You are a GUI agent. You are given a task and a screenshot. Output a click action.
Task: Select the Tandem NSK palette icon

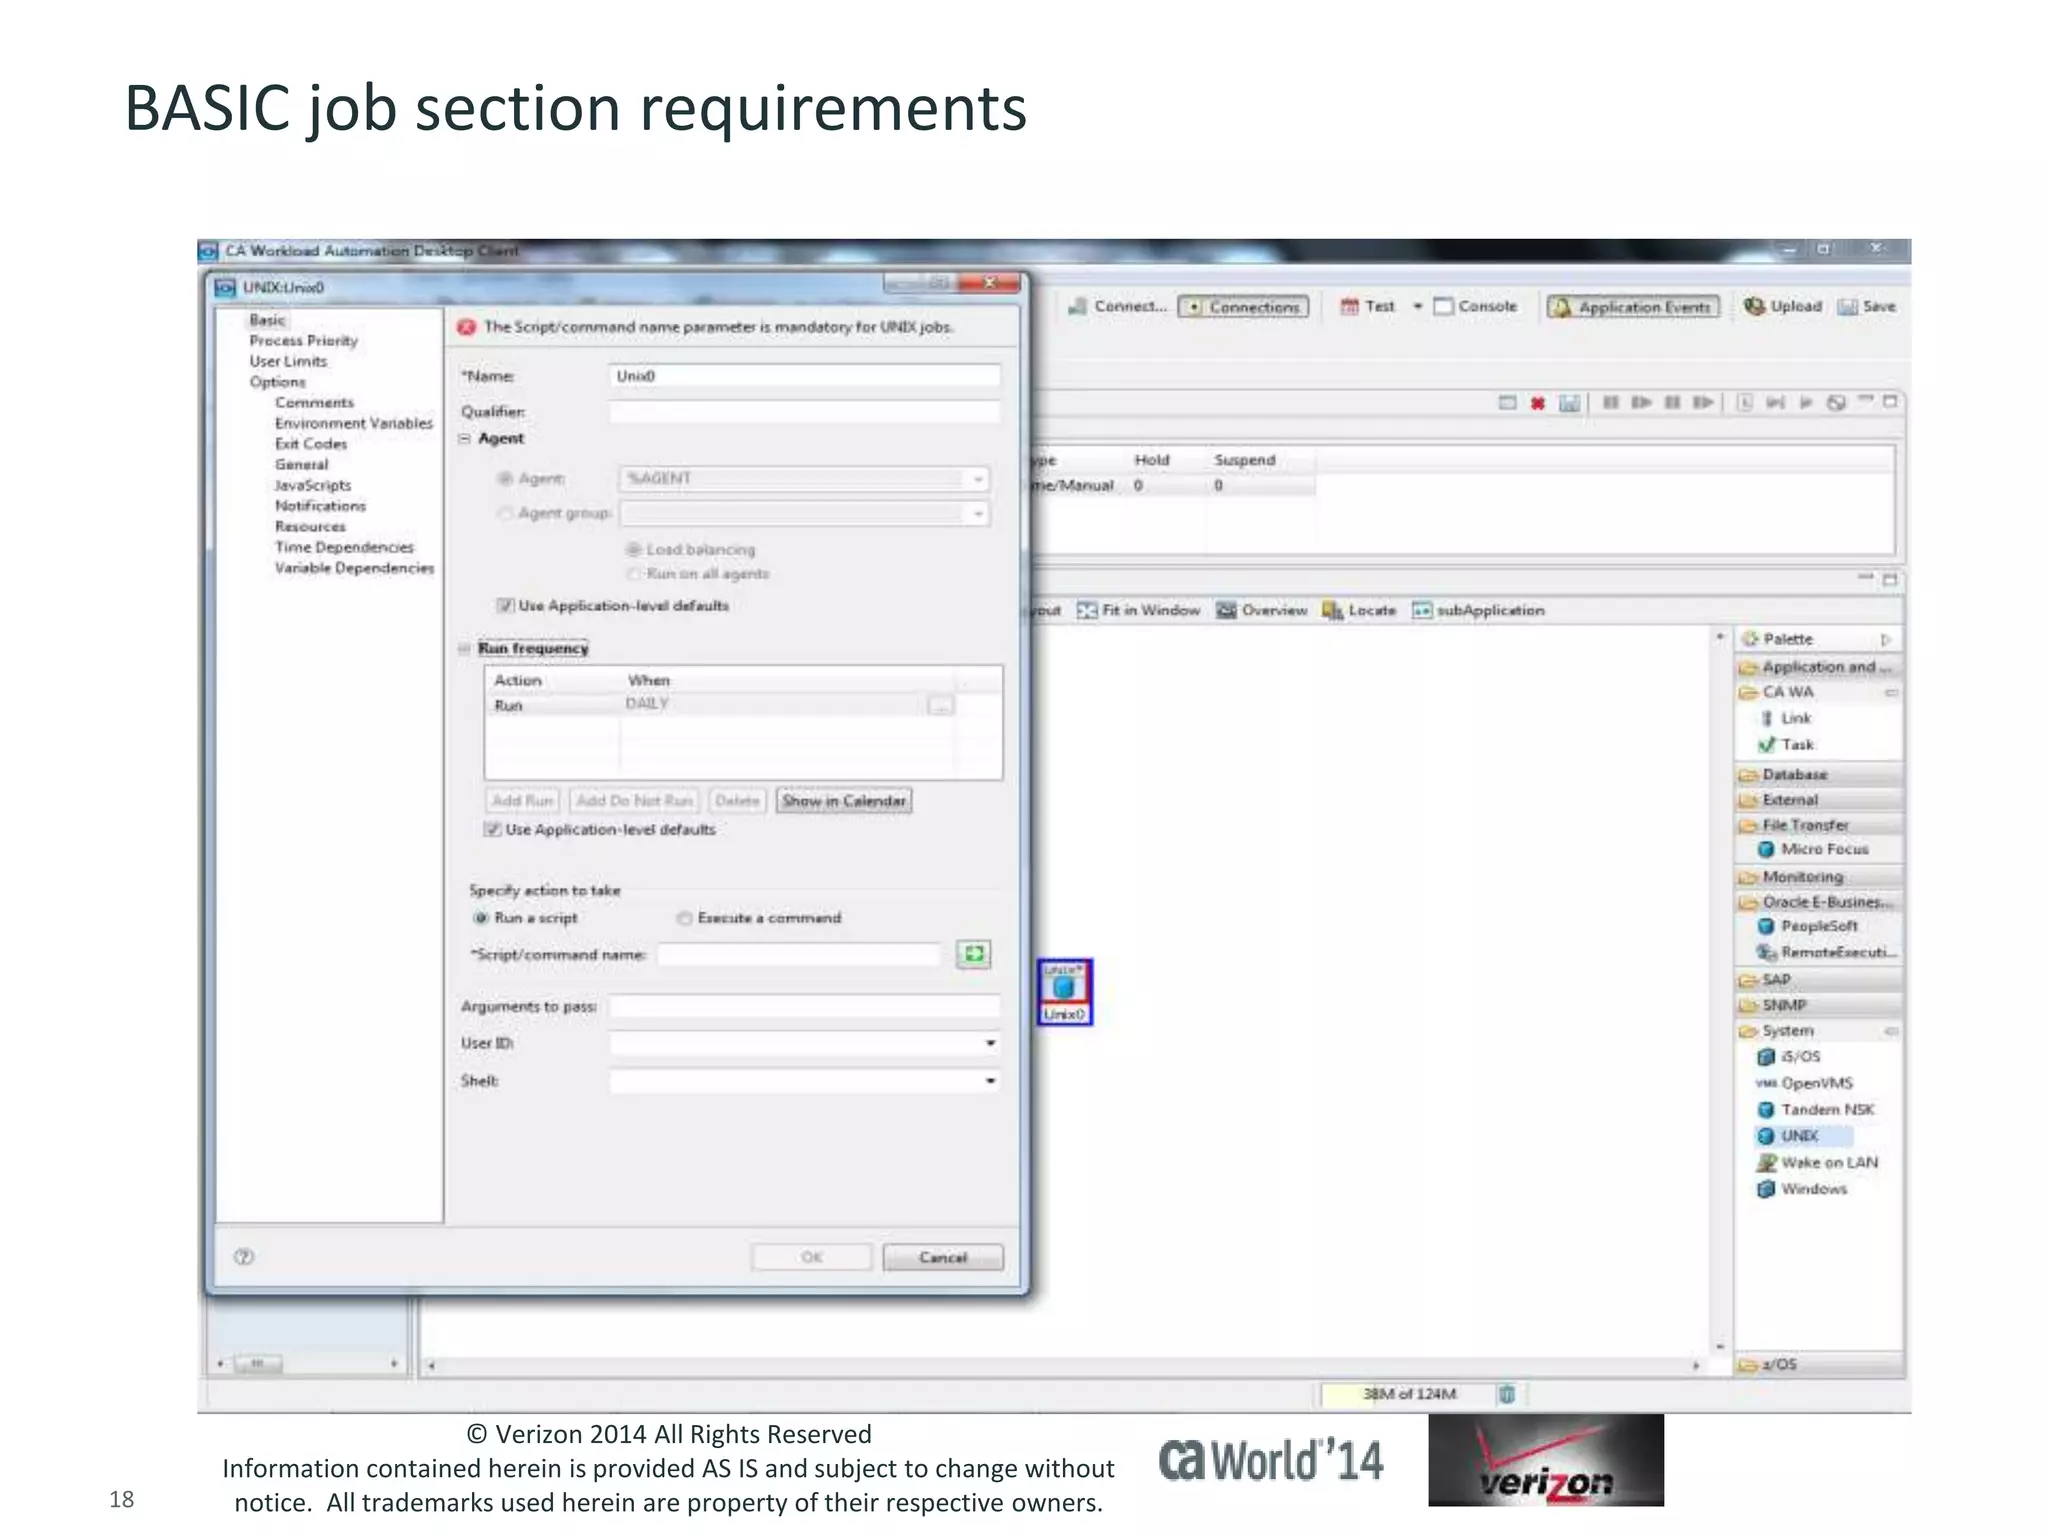click(x=1766, y=1110)
